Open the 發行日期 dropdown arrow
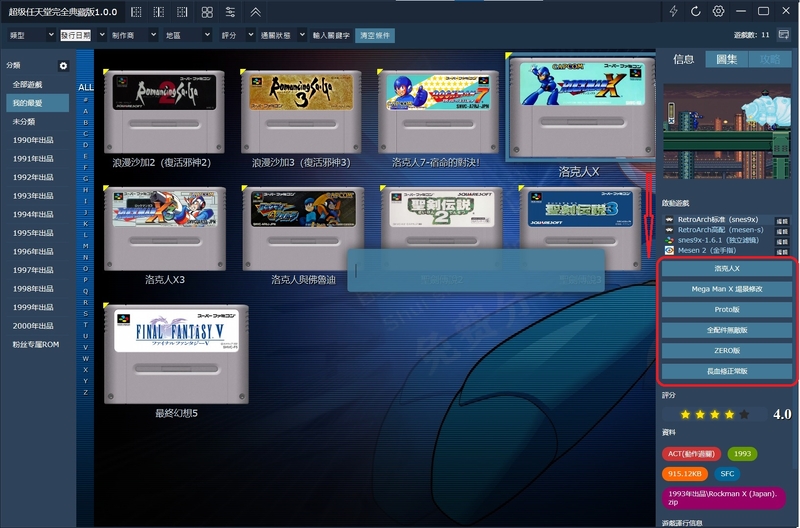Screen dimensions: 800x528 pyautogui.click(x=102, y=35)
